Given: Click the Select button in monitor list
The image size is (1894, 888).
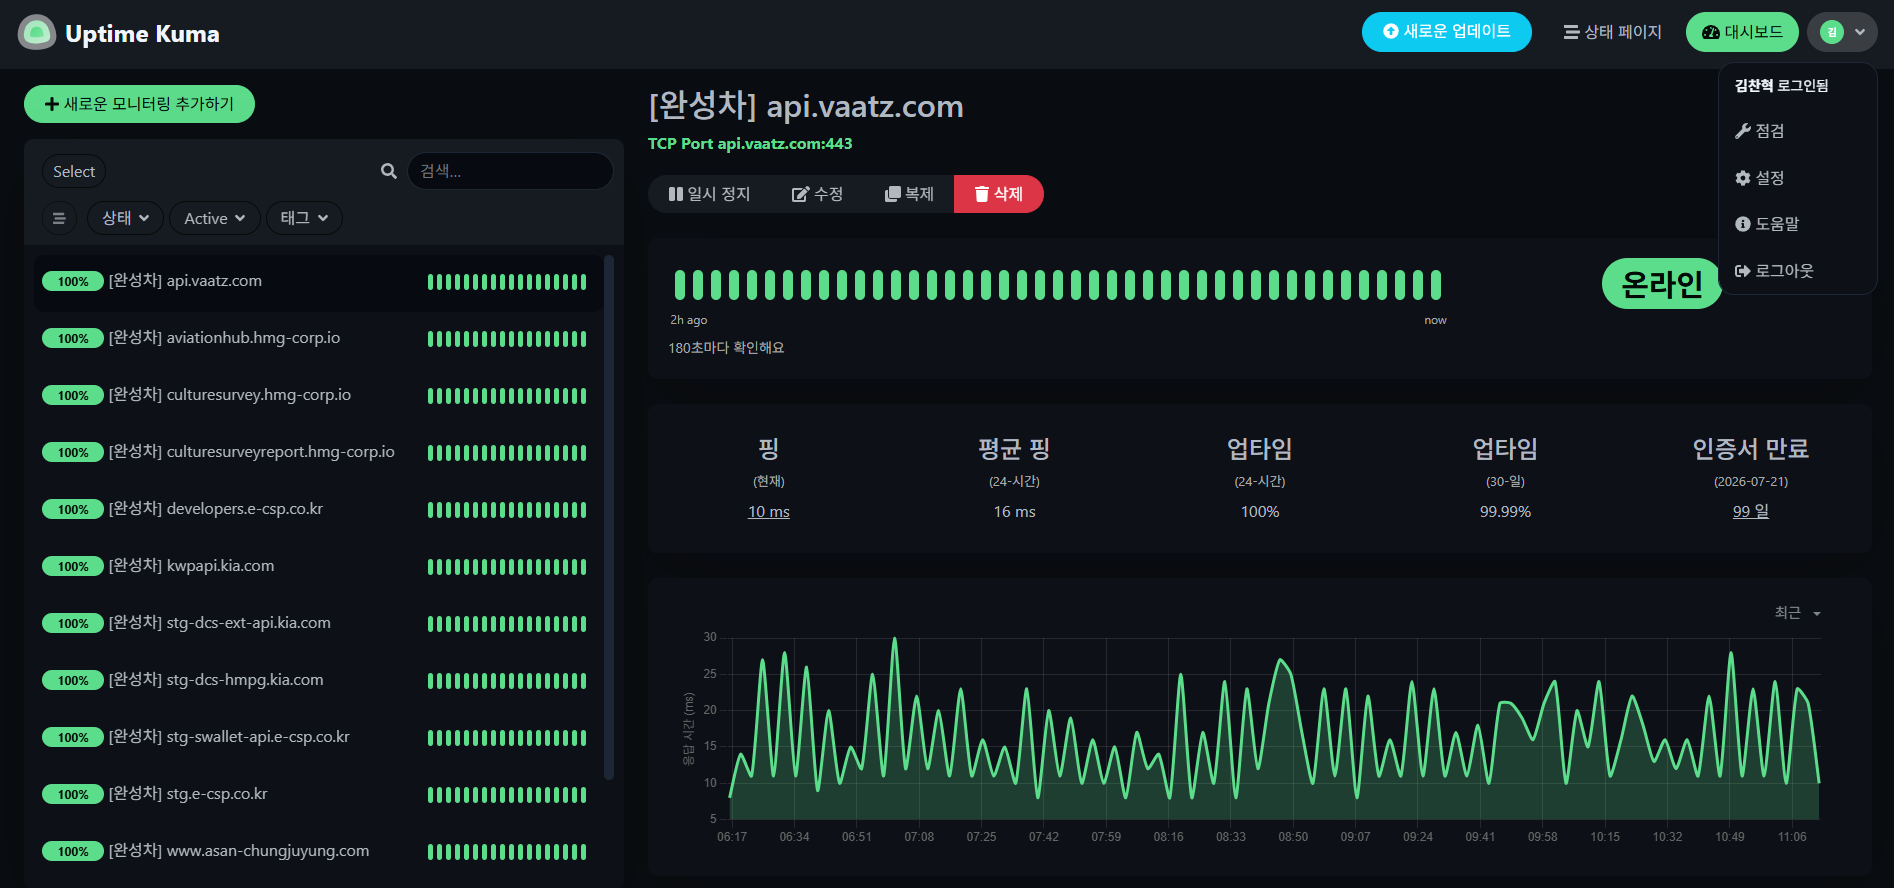Looking at the screenshot, I should coord(74,171).
